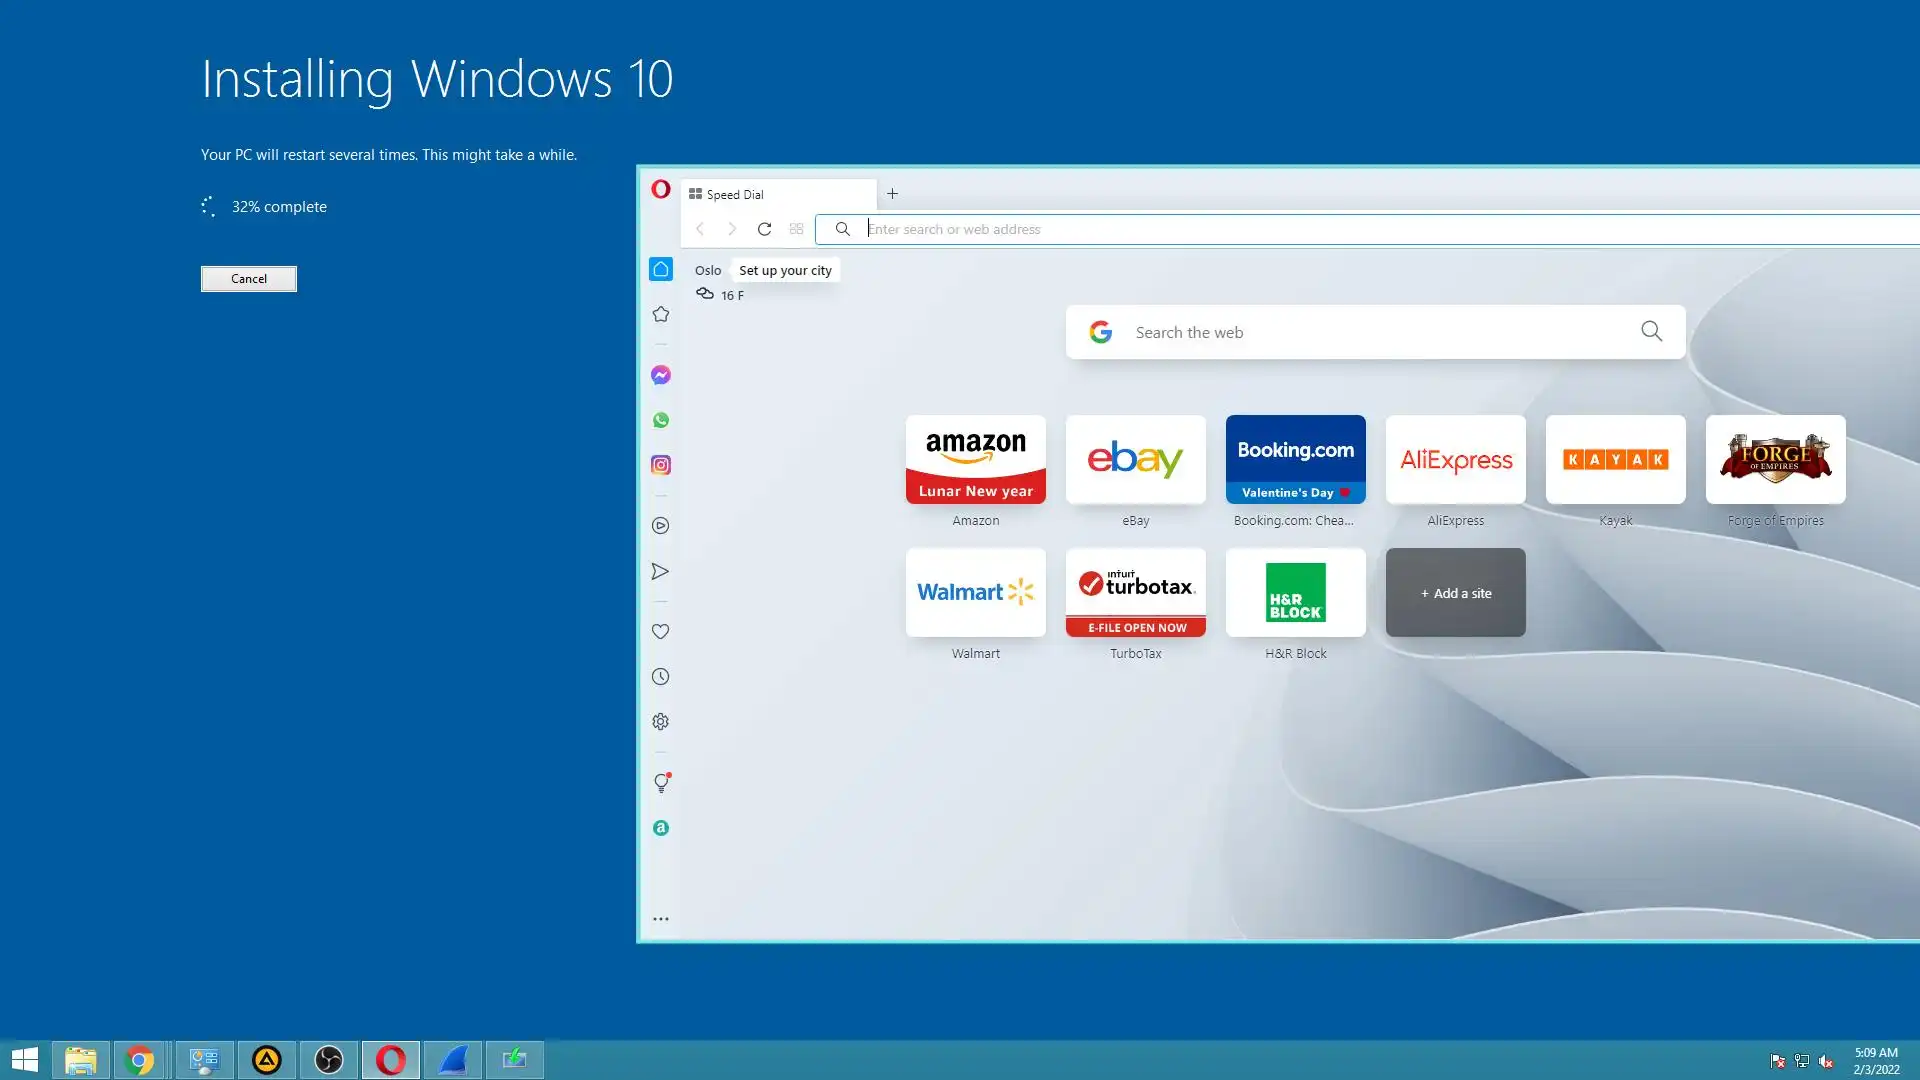Open the Player sidebar icon
Image resolution: width=1920 pixels, height=1080 pixels.
coord(661,526)
